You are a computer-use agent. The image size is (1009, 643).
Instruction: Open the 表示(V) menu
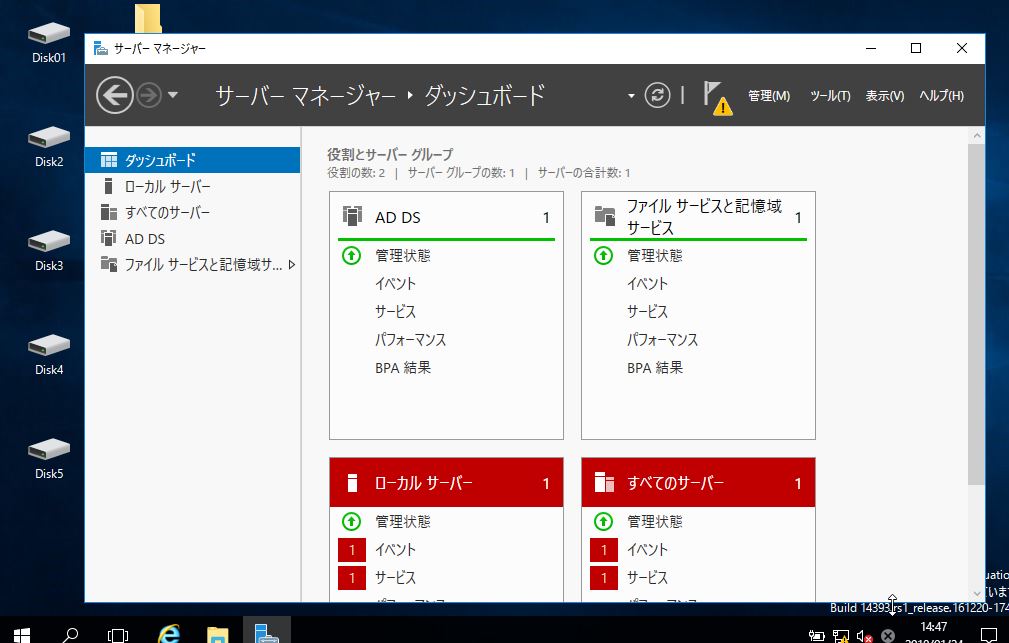point(885,96)
